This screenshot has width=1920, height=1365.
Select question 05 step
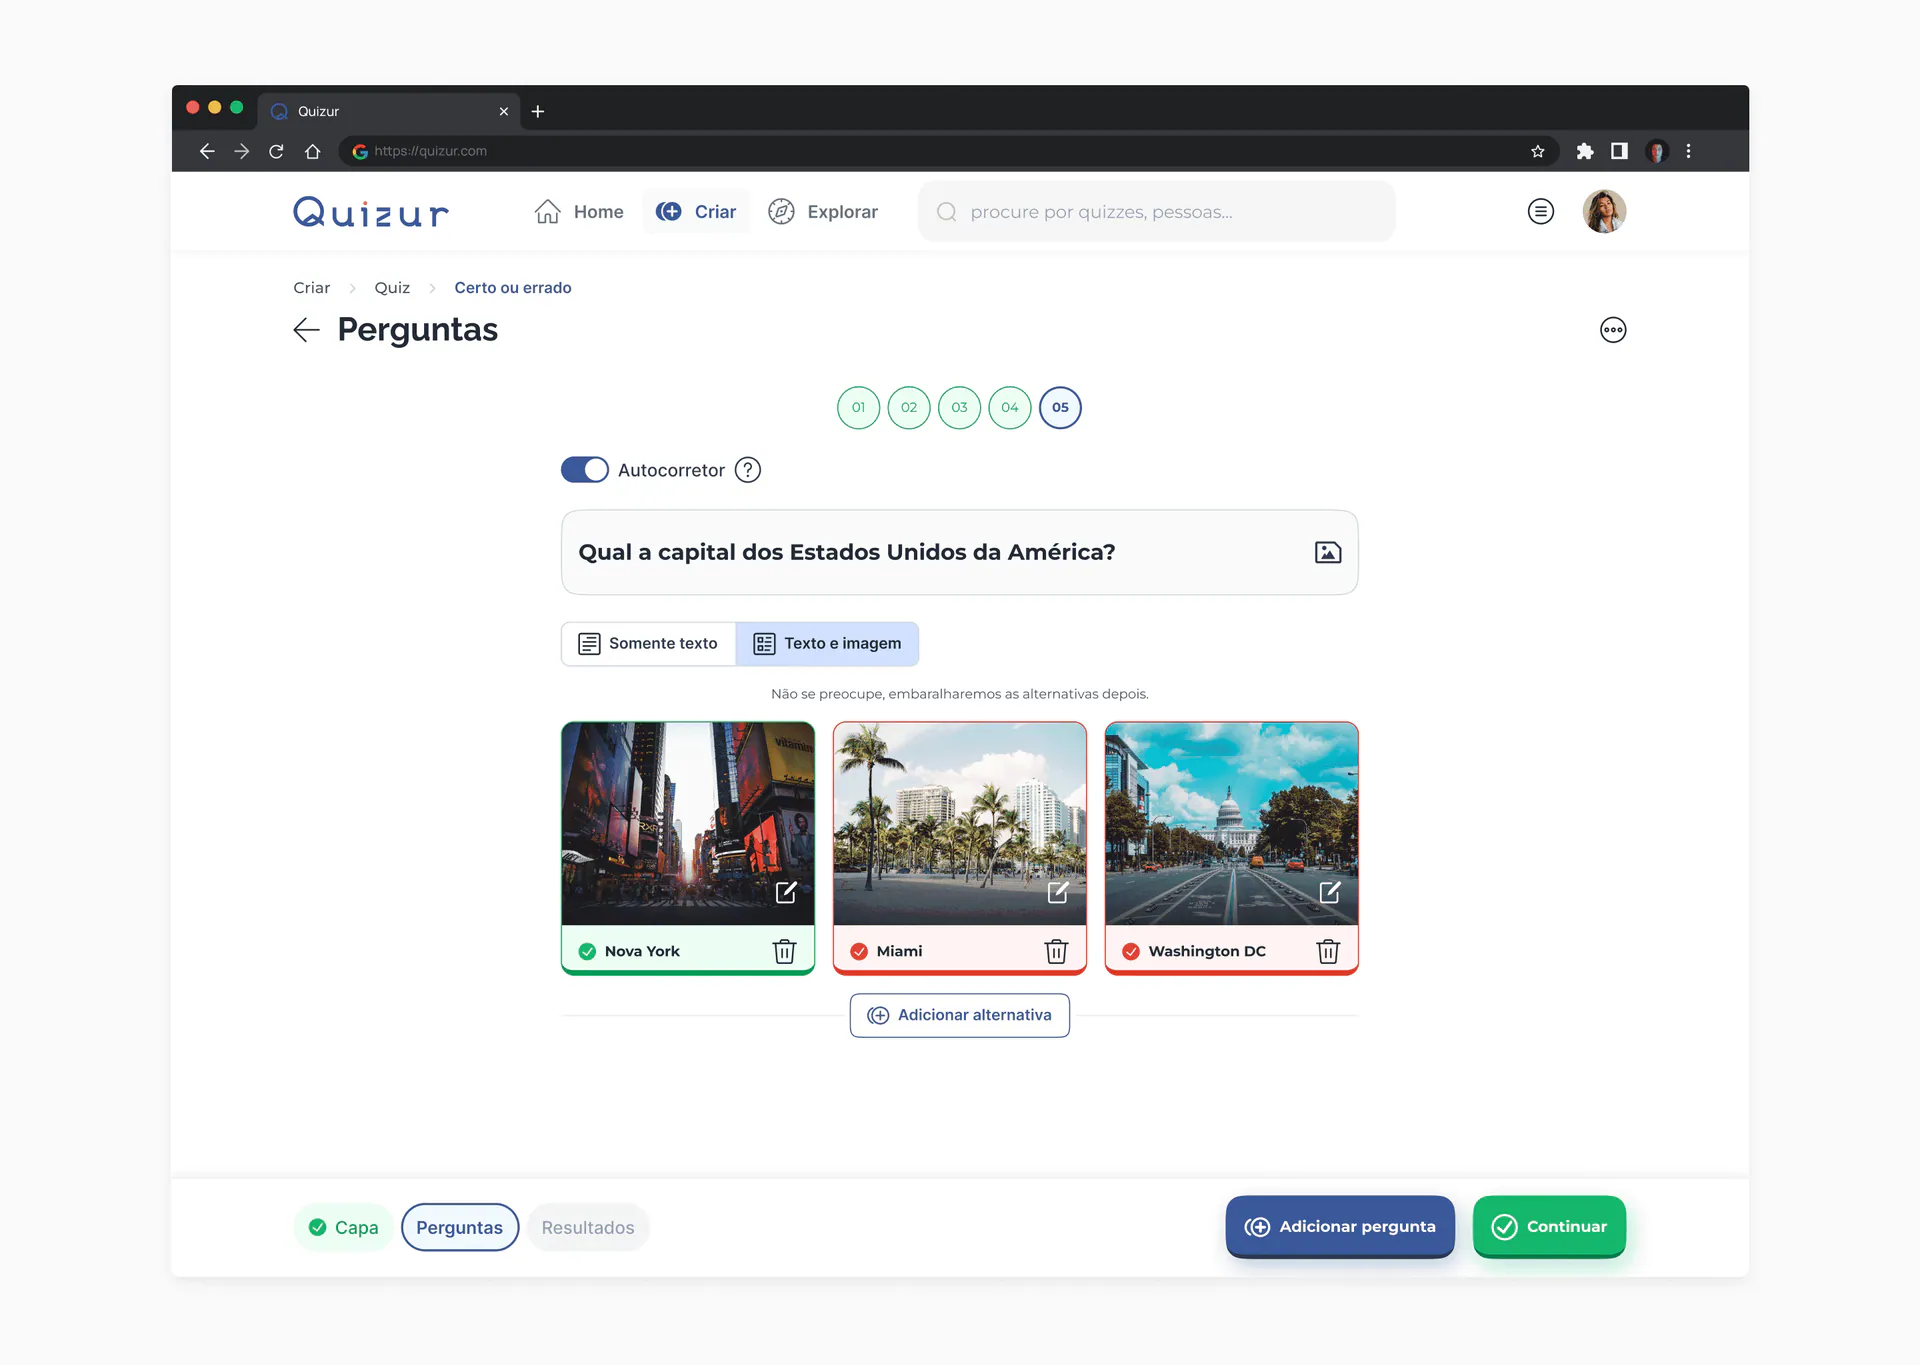1060,407
